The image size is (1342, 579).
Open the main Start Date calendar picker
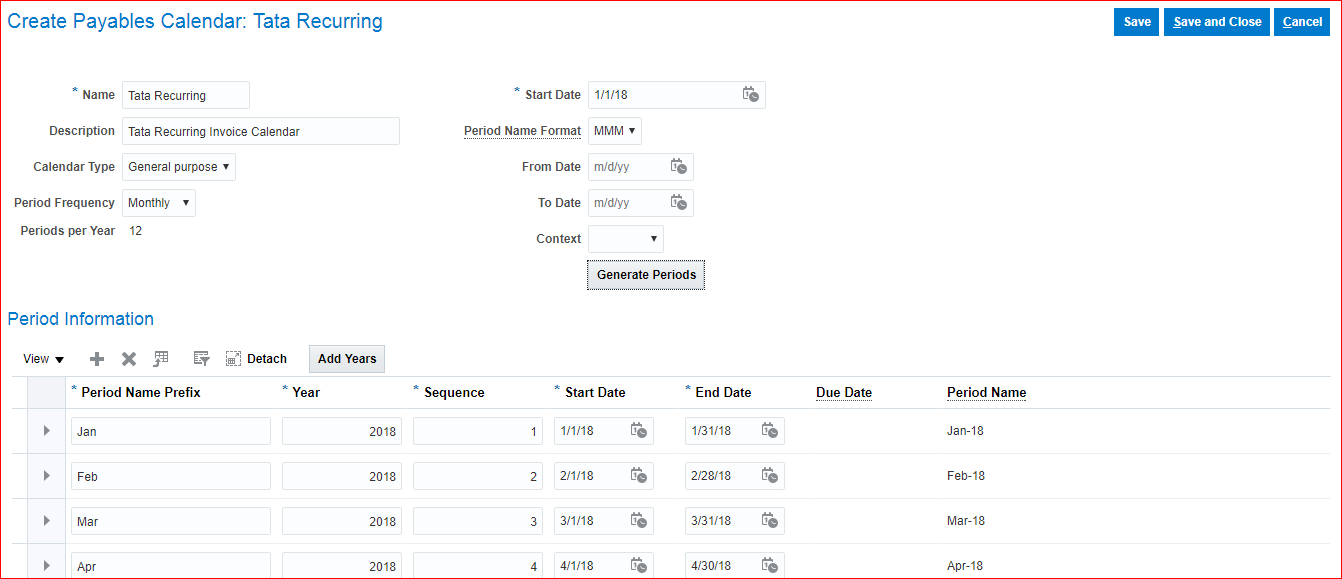click(751, 95)
